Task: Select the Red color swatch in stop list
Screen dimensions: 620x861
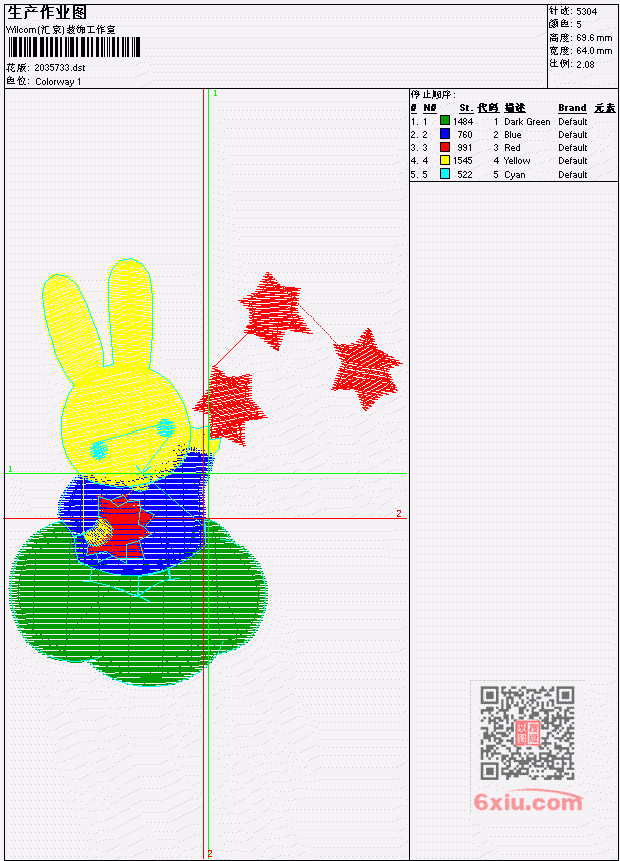Action: click(445, 147)
